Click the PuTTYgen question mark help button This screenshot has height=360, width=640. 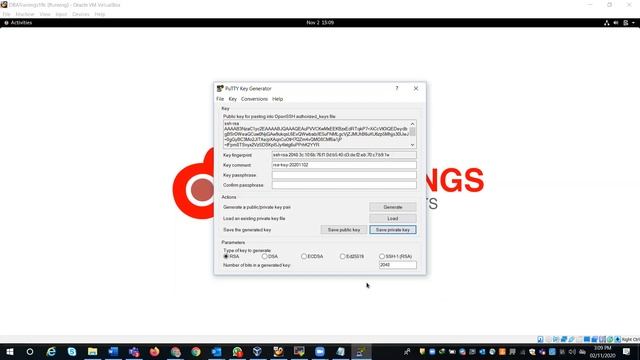(x=396, y=88)
